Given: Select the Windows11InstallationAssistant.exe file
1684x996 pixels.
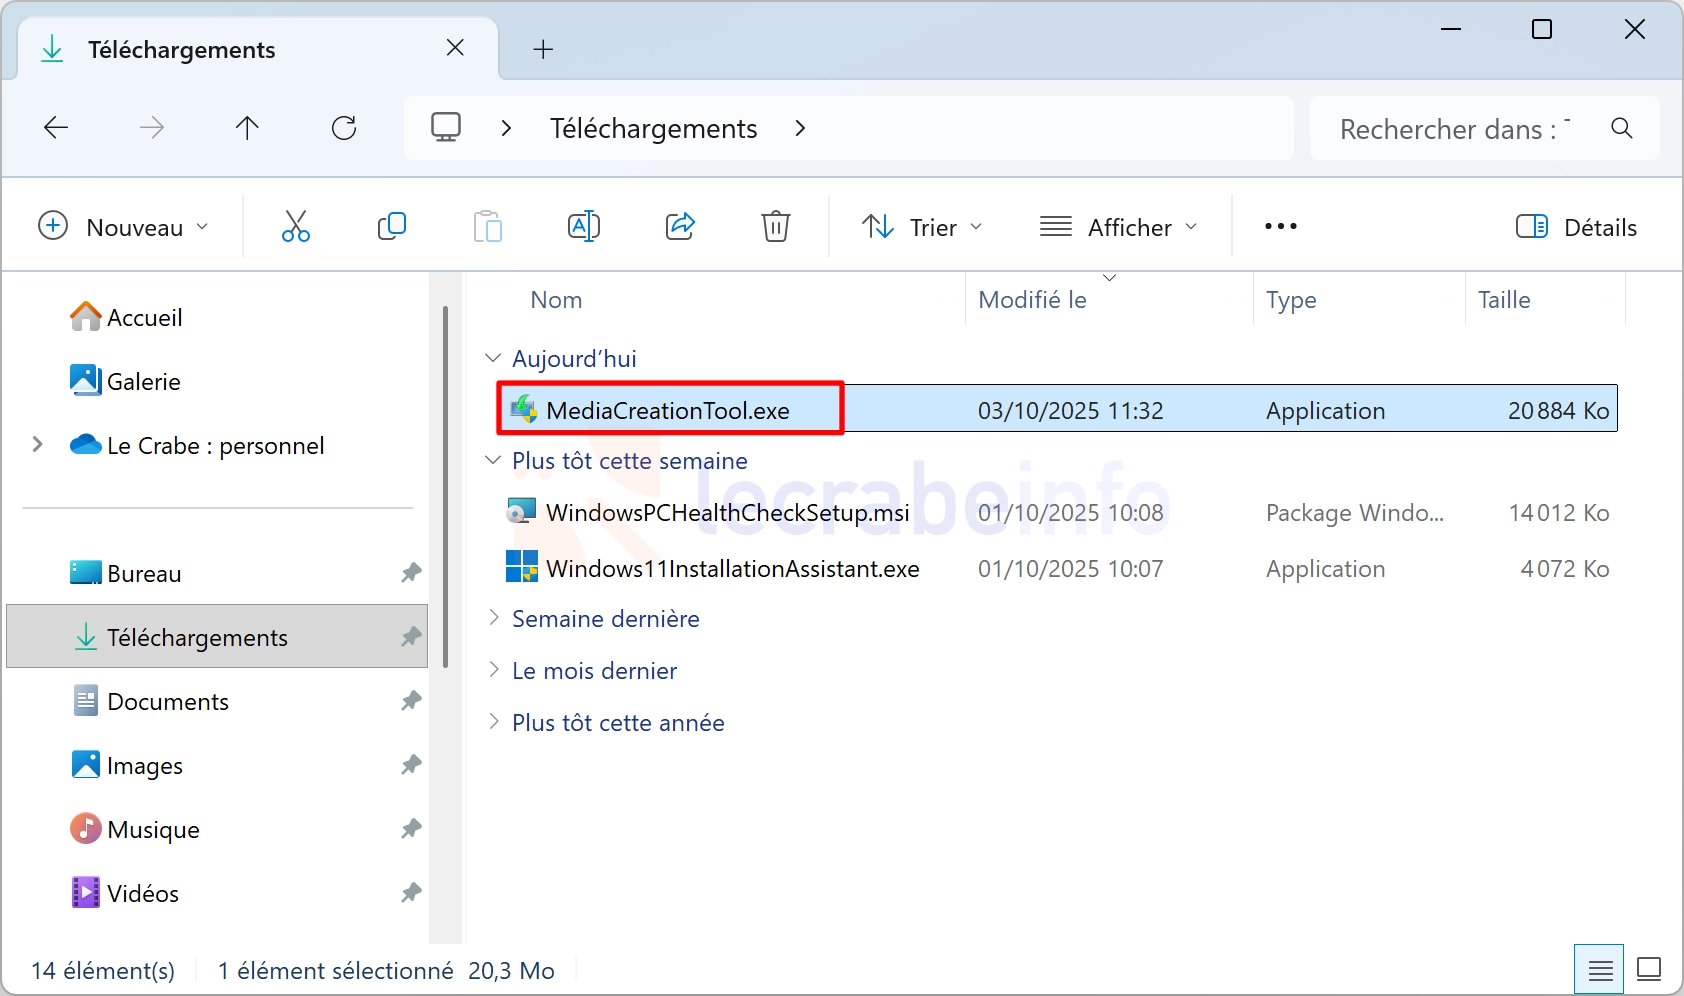Looking at the screenshot, I should (732, 569).
